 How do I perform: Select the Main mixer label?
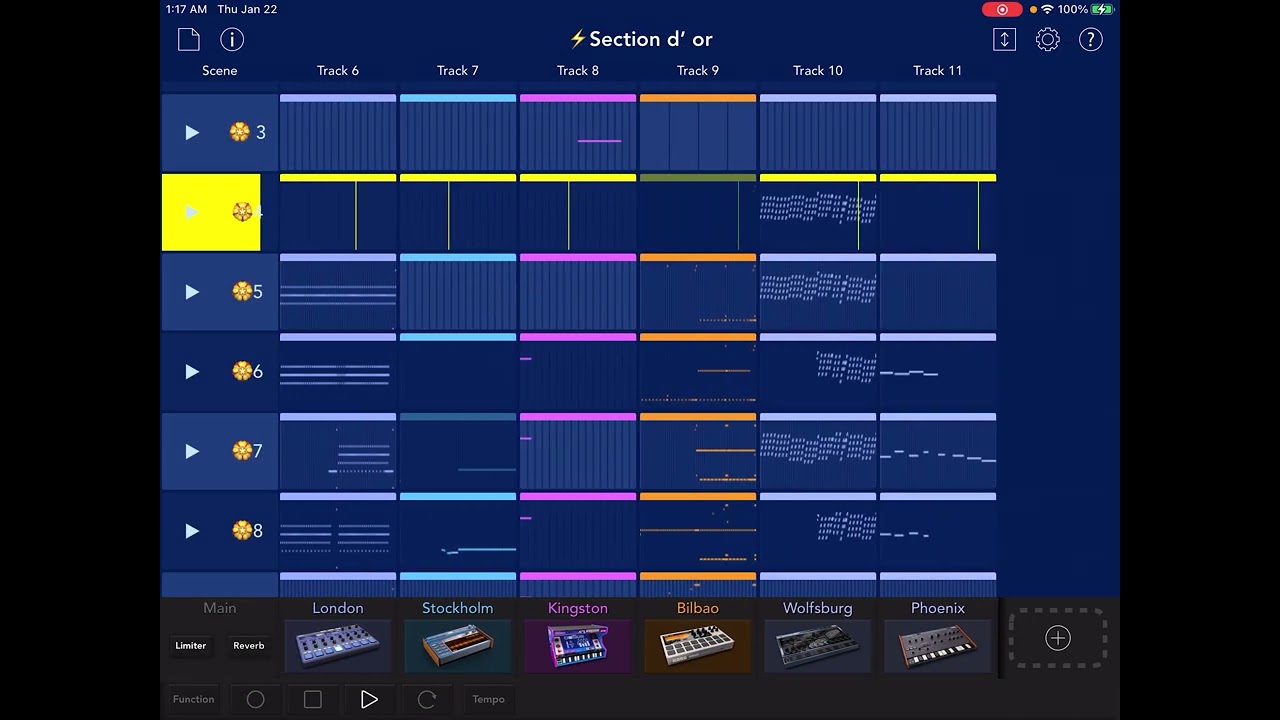[220, 608]
